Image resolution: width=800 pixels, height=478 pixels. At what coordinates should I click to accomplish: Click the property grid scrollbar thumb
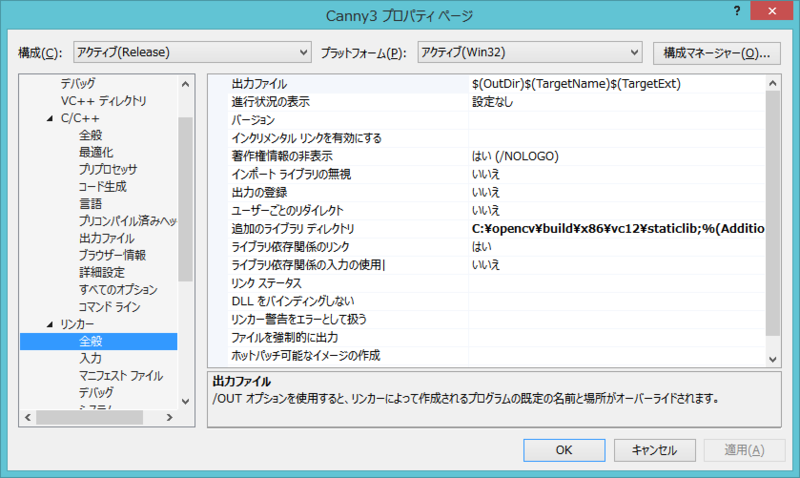(x=773, y=213)
